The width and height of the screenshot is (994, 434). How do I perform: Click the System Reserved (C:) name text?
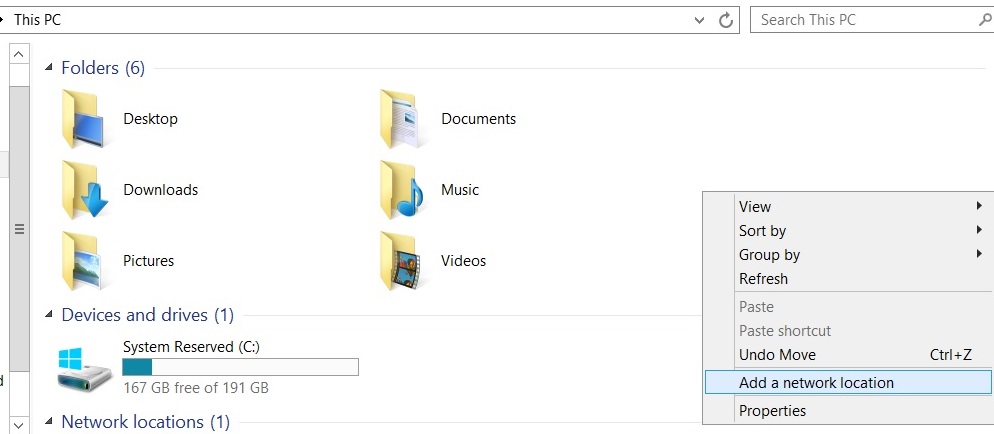click(191, 347)
